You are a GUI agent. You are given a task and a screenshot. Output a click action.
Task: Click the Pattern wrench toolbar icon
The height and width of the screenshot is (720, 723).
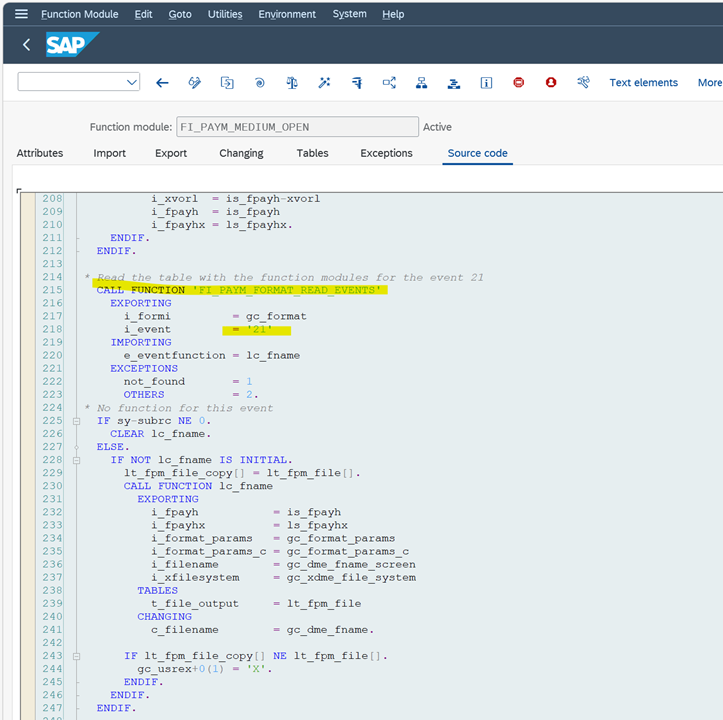point(583,83)
